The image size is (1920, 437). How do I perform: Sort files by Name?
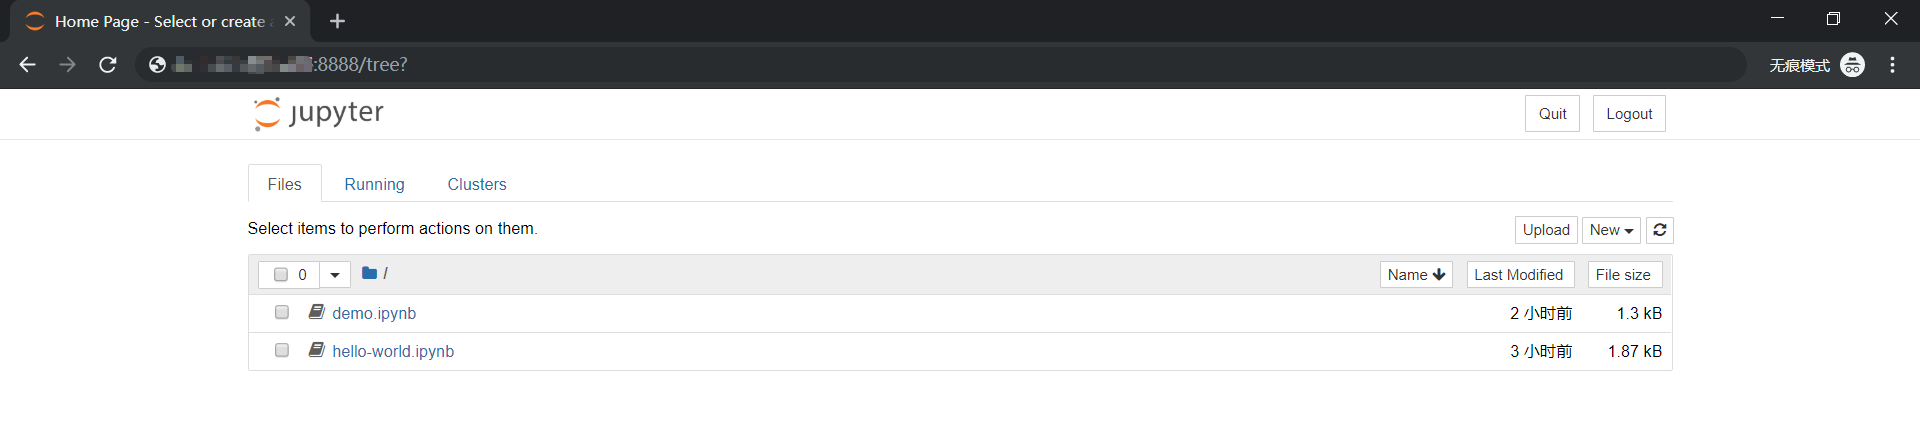pyautogui.click(x=1416, y=275)
